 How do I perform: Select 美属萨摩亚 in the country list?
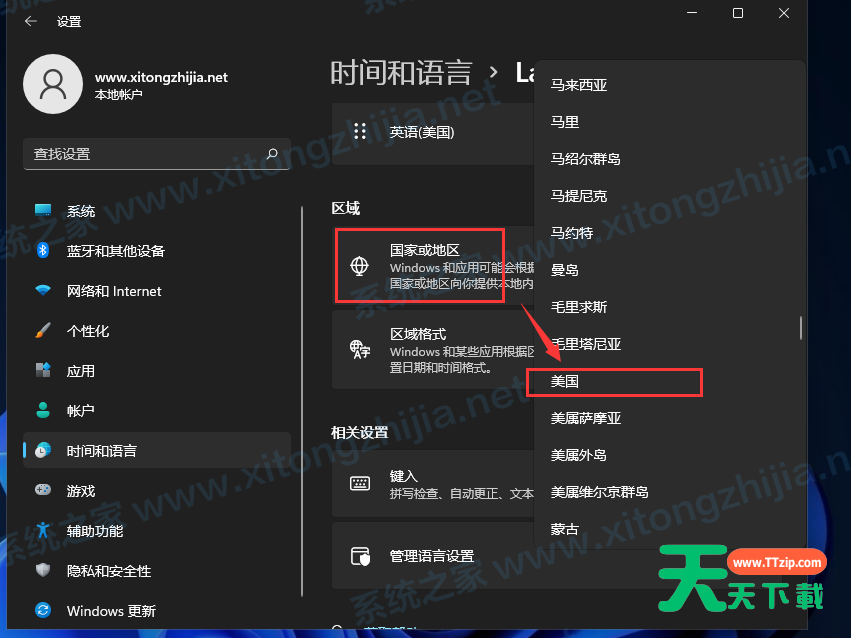(668, 418)
